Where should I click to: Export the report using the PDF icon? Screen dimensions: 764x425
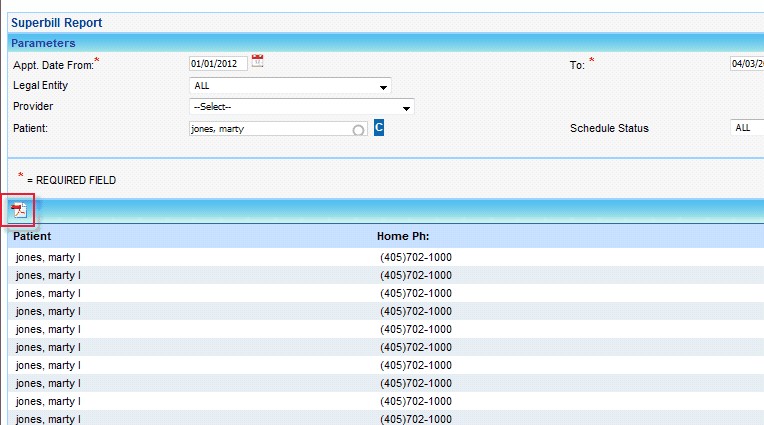click(x=19, y=209)
